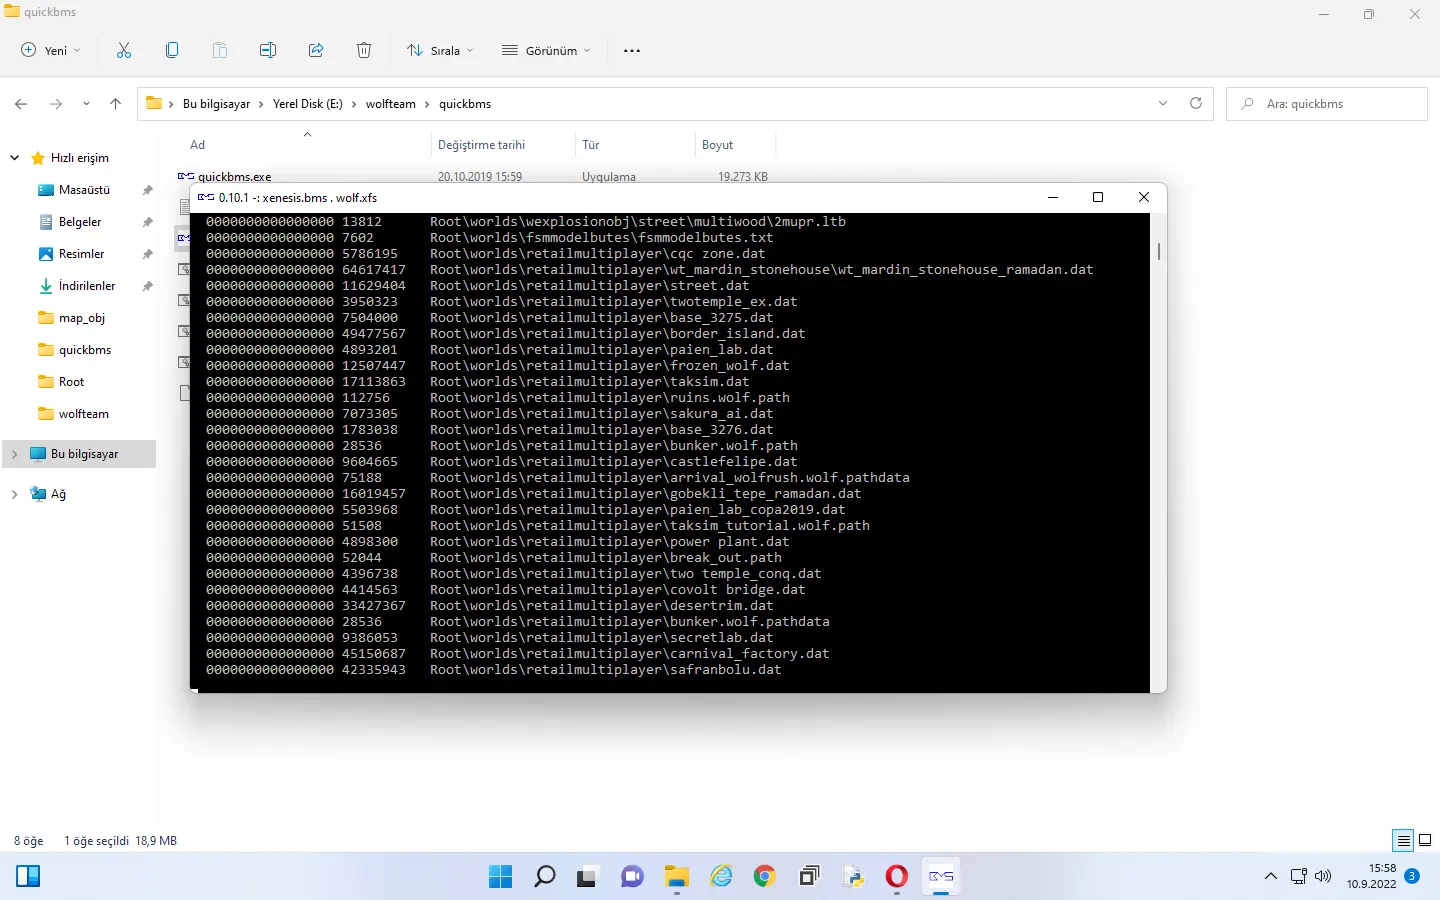
Task: Open the Görünüm view menu
Action: (x=546, y=50)
